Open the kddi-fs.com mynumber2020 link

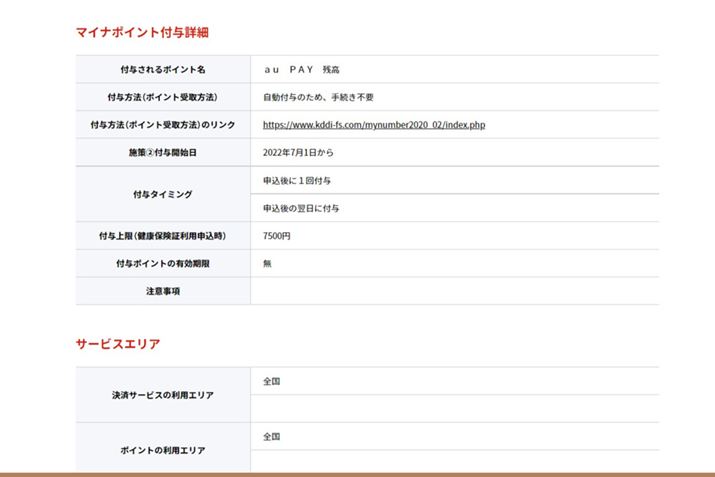coord(373,125)
